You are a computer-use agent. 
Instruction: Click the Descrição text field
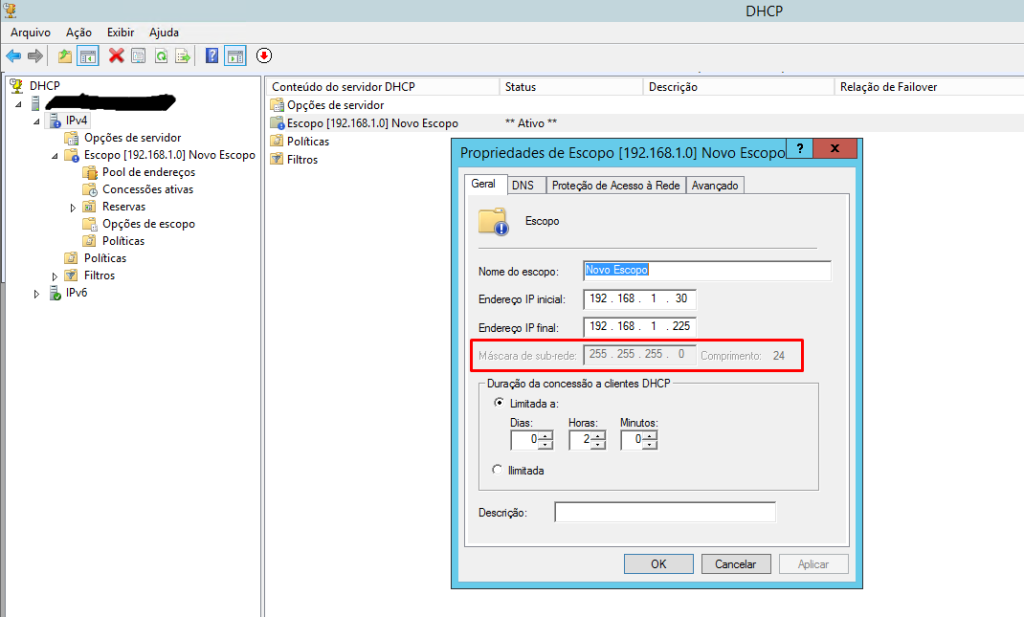(x=665, y=512)
